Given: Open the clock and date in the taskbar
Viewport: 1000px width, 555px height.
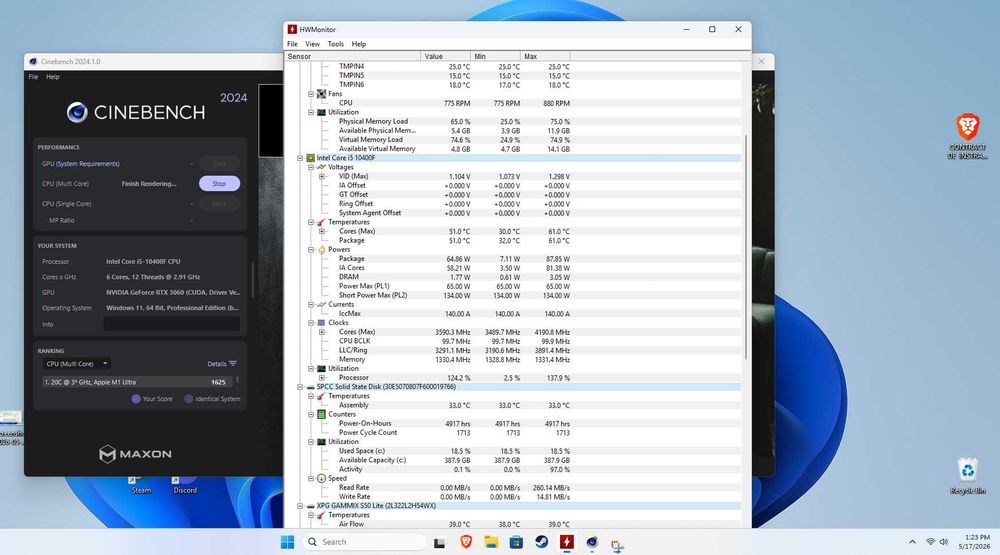Looking at the screenshot, I should [974, 542].
